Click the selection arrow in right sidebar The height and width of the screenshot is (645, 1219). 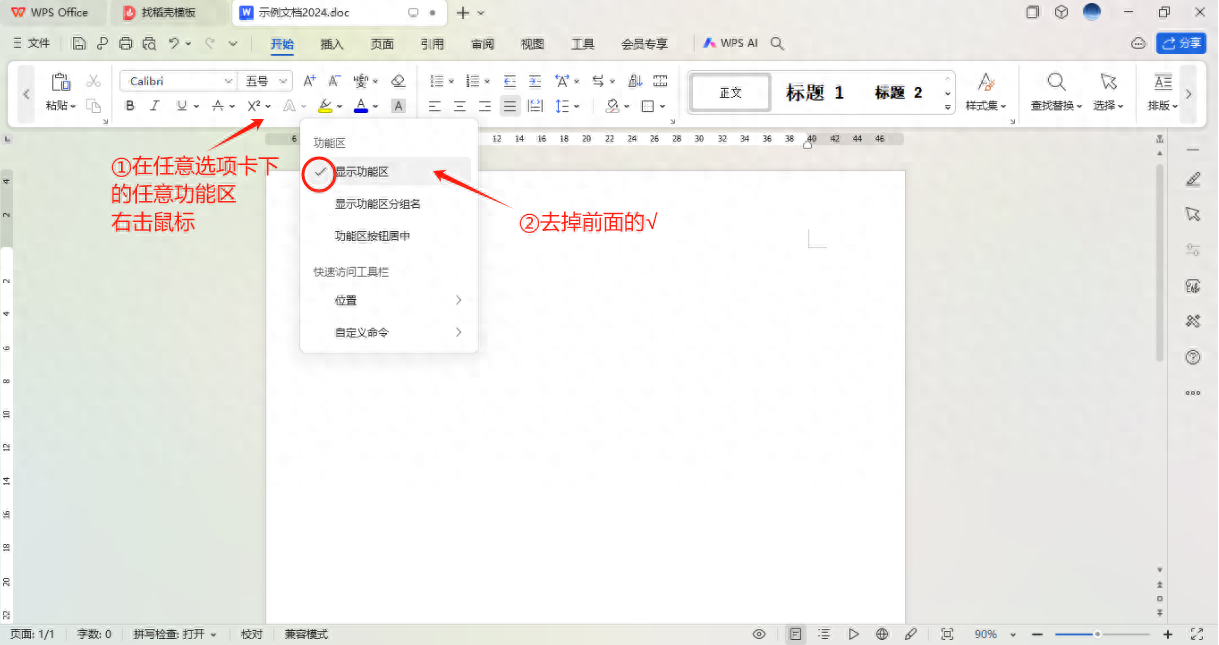[1192, 214]
